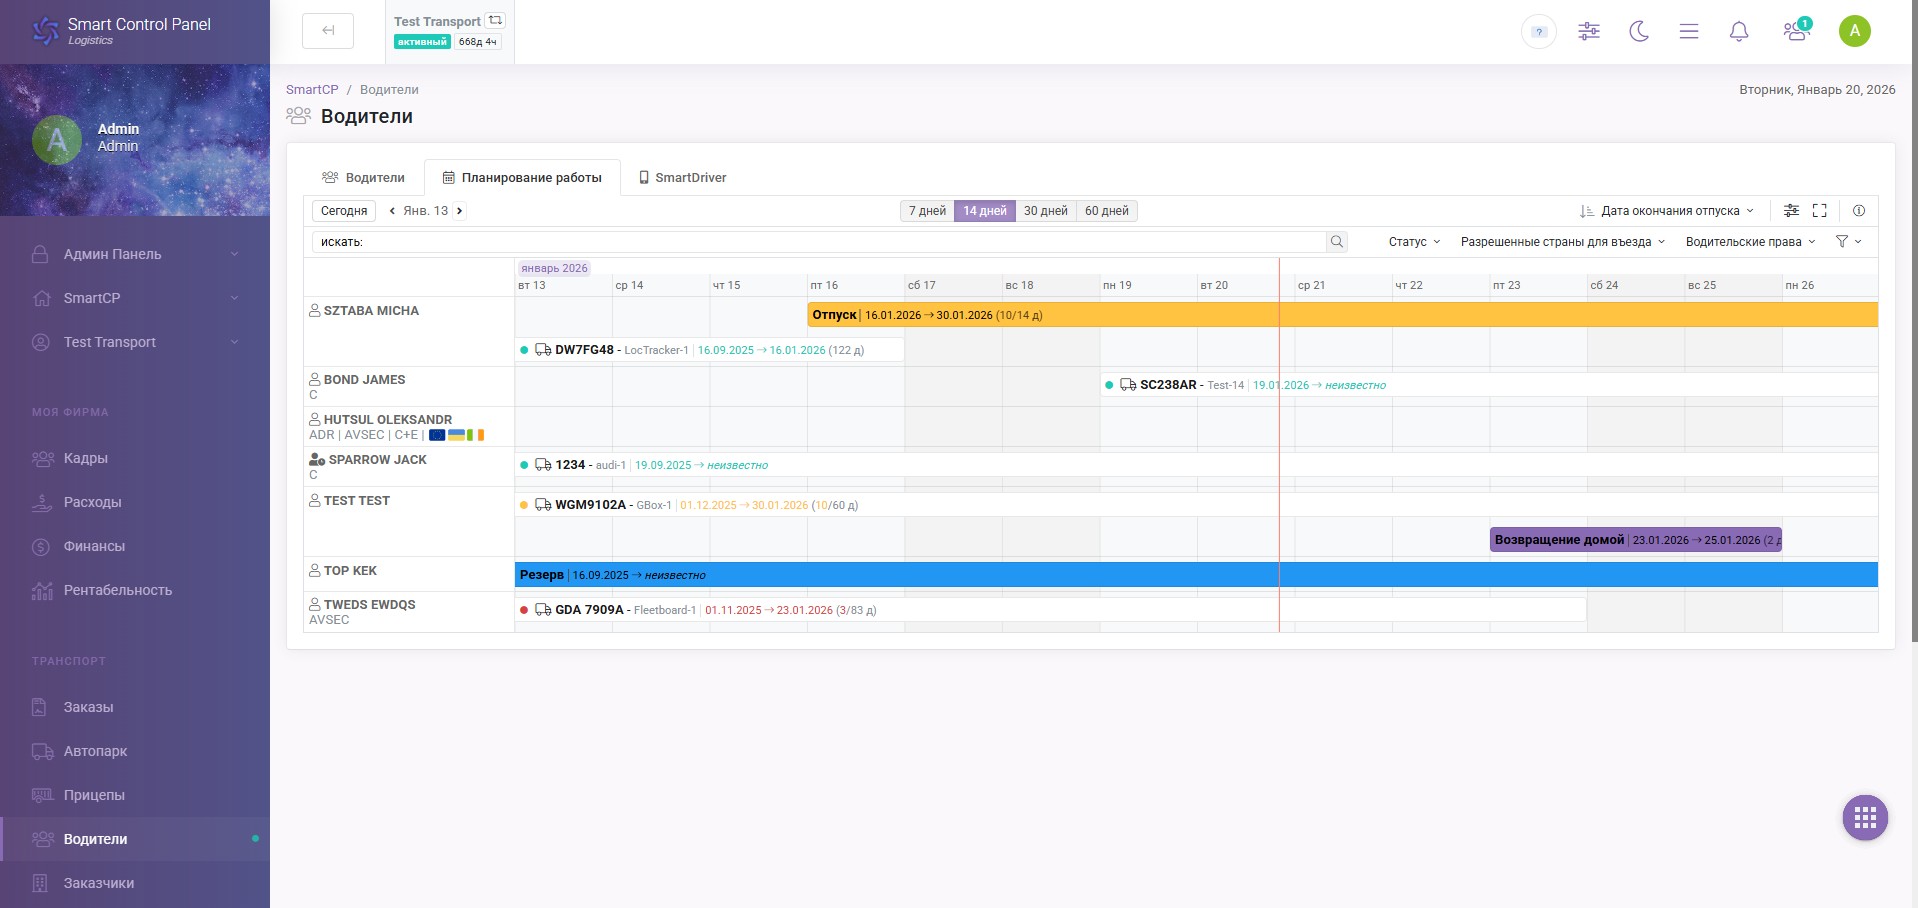Open Дата окончания отпуска sort dropdown
This screenshot has height=908, width=1918.
1667,211
